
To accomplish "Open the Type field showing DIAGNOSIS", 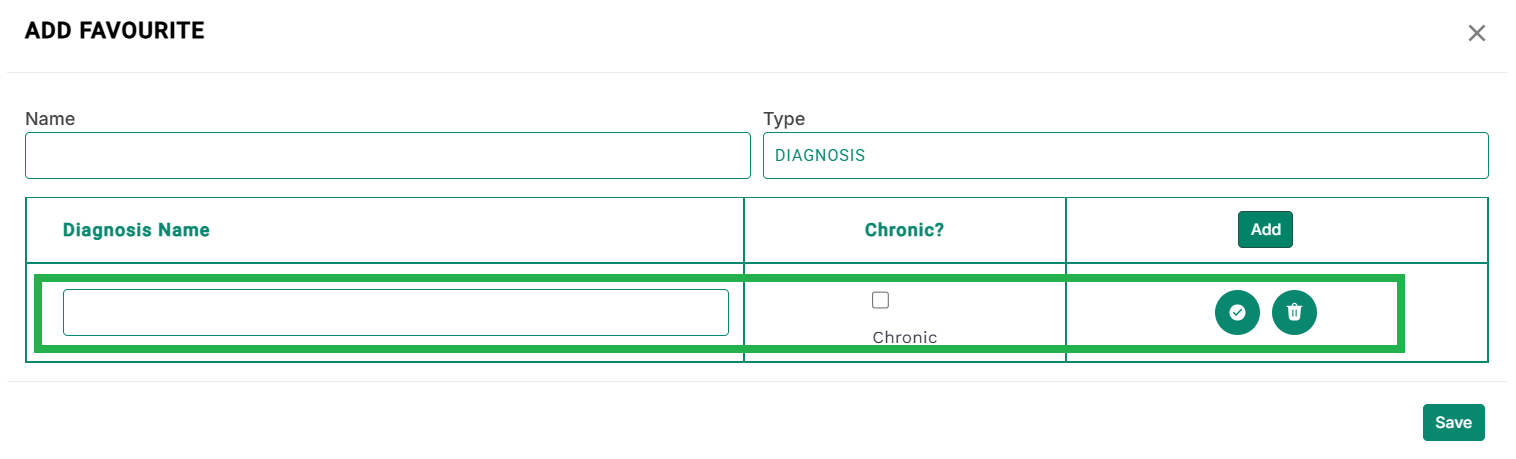I will 1125,156.
